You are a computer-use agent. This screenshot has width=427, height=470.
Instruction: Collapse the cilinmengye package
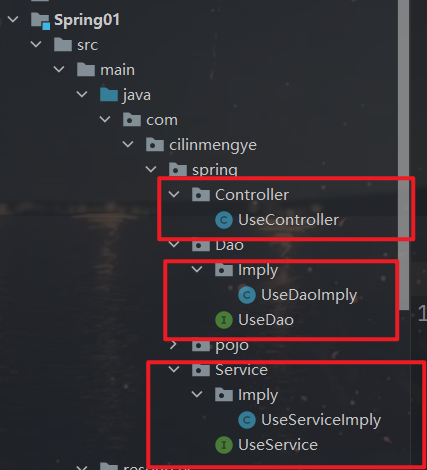pos(128,144)
